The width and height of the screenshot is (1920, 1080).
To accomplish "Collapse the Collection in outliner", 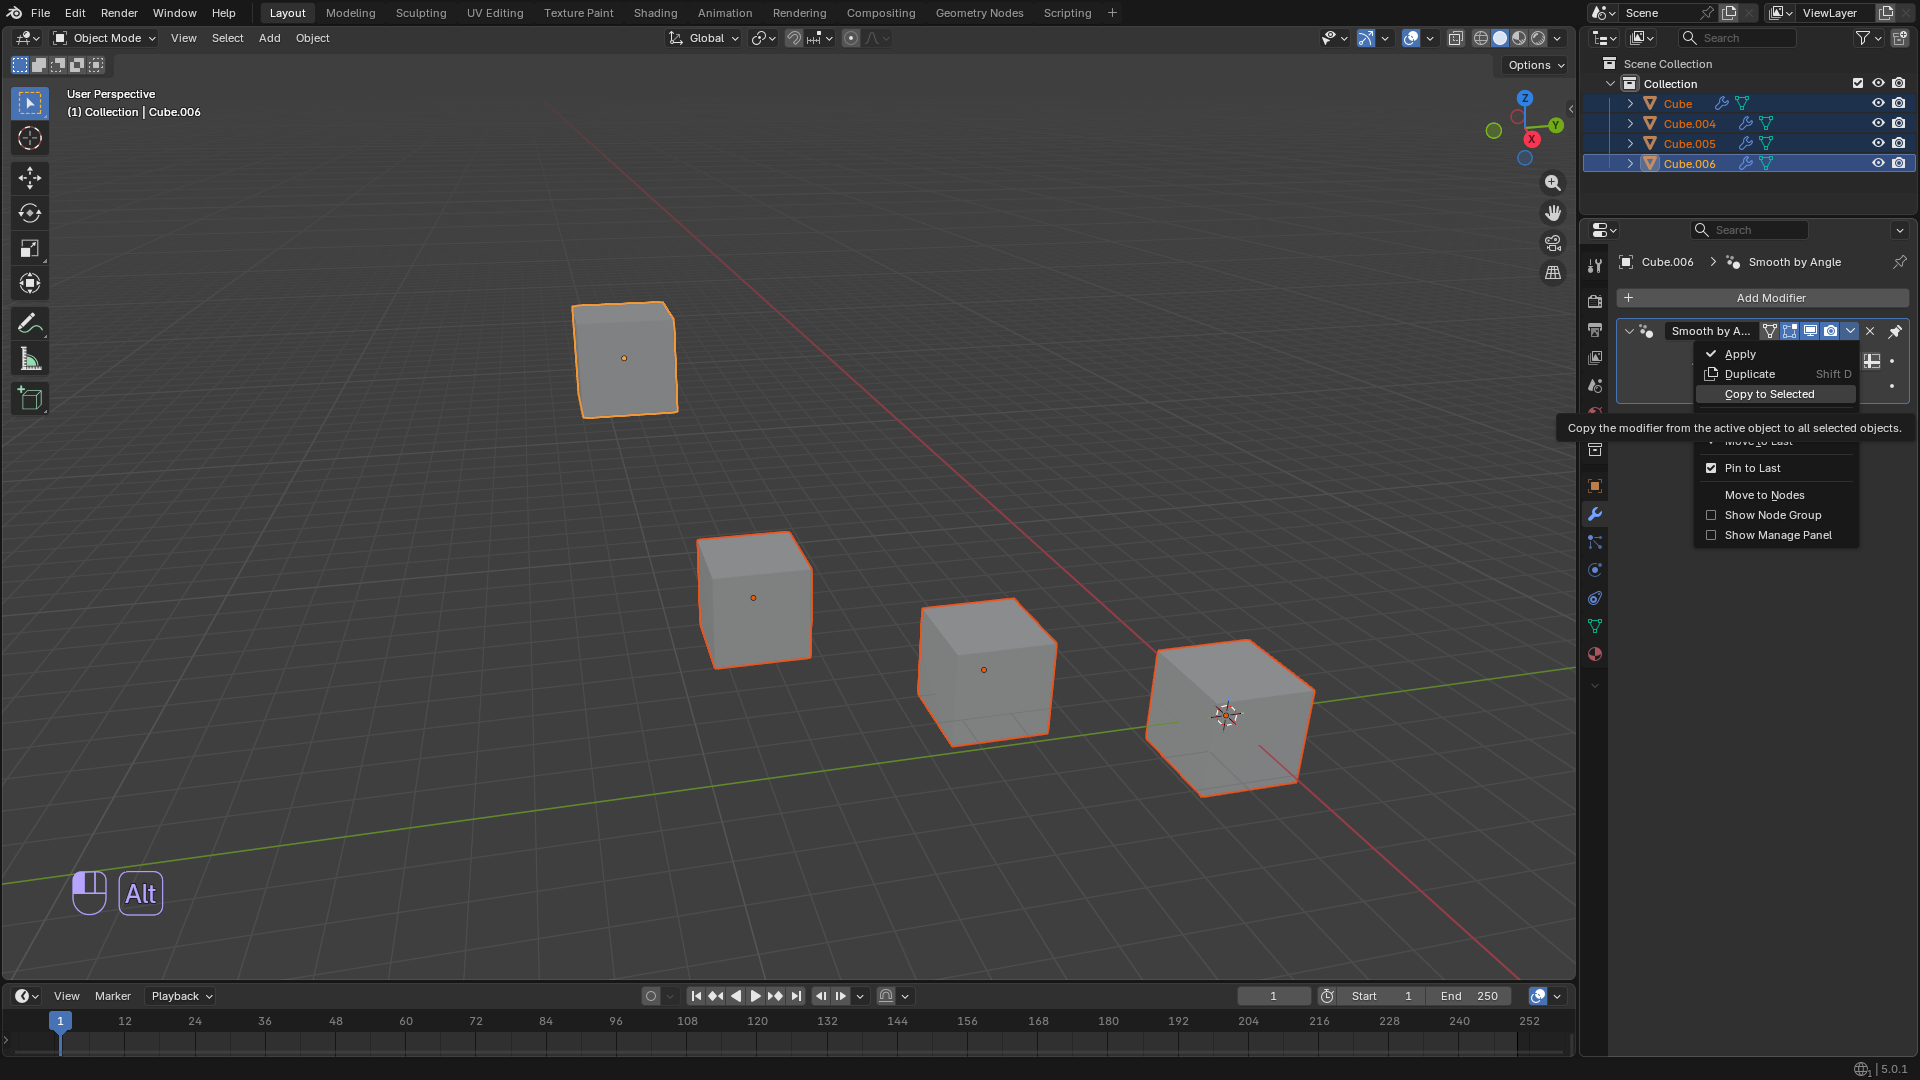I will tap(1610, 83).
